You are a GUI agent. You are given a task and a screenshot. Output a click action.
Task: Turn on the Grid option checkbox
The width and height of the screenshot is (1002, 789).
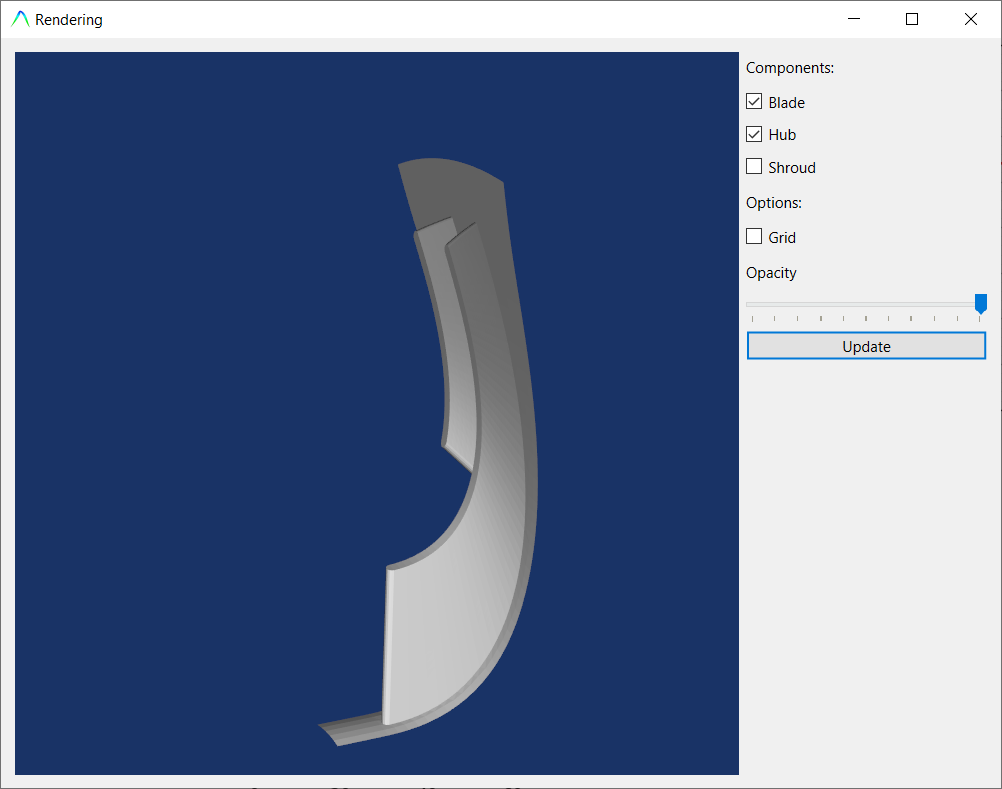coord(754,237)
